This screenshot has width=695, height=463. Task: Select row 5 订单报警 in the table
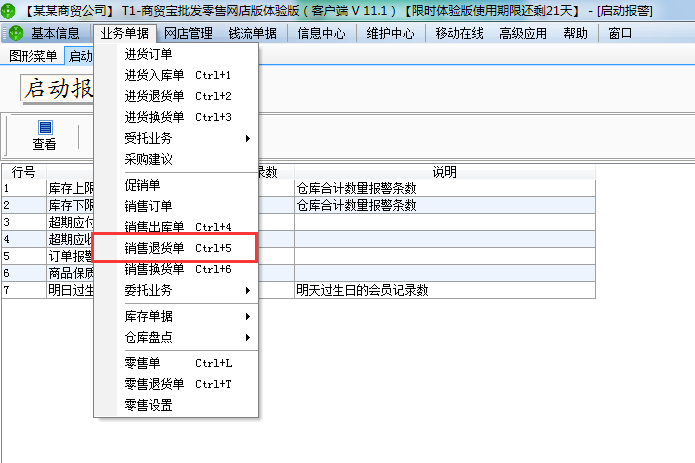click(70, 256)
